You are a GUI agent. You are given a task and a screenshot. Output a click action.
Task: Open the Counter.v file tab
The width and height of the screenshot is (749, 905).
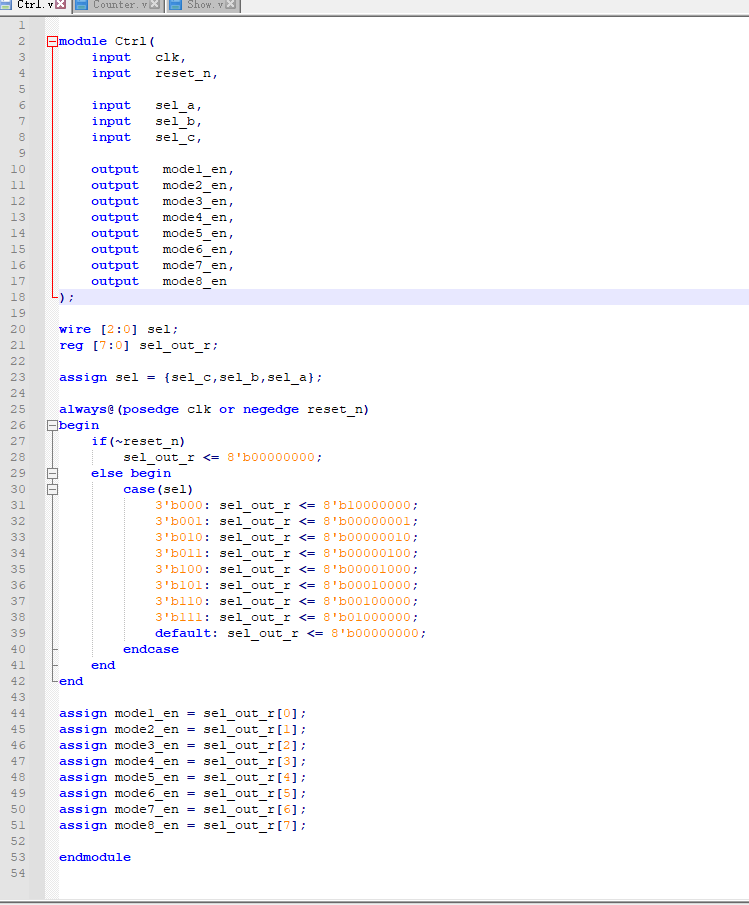click(x=119, y=5)
